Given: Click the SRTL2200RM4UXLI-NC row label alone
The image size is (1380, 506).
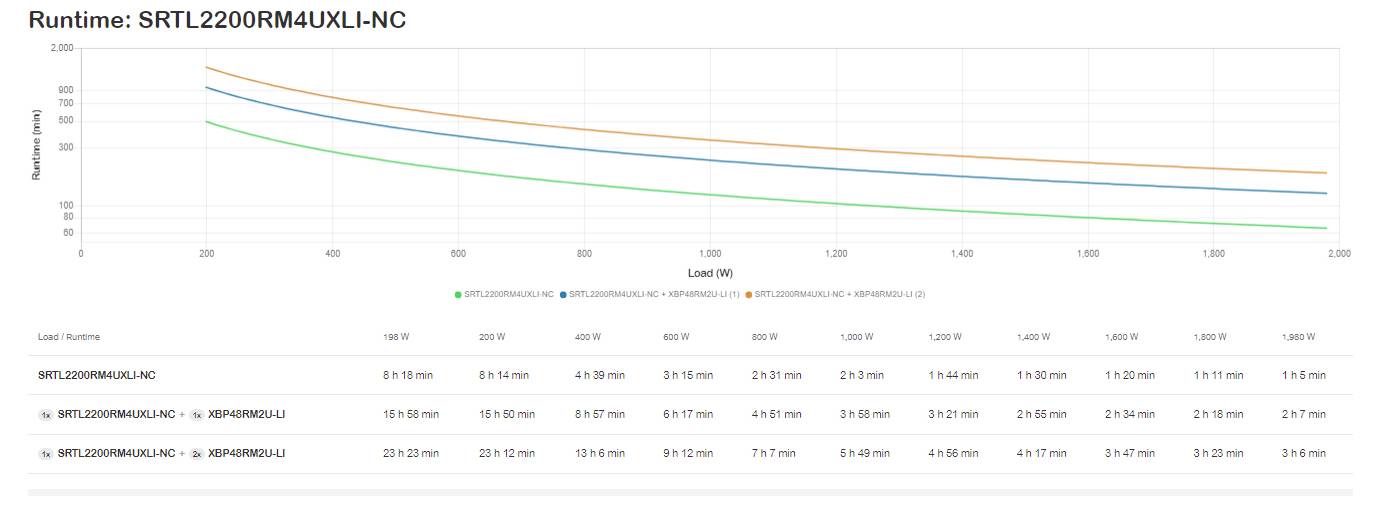Looking at the screenshot, I should [97, 375].
